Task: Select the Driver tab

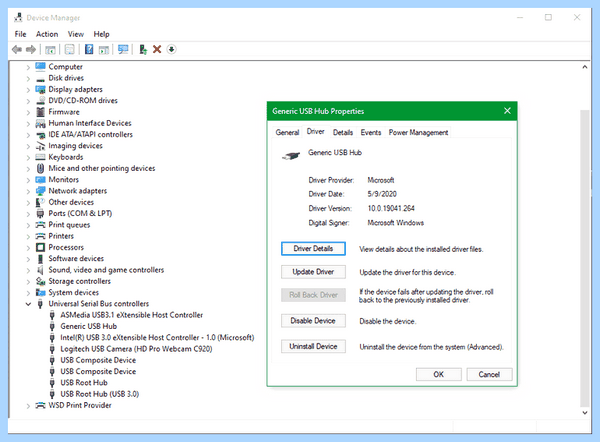Action: click(316, 132)
